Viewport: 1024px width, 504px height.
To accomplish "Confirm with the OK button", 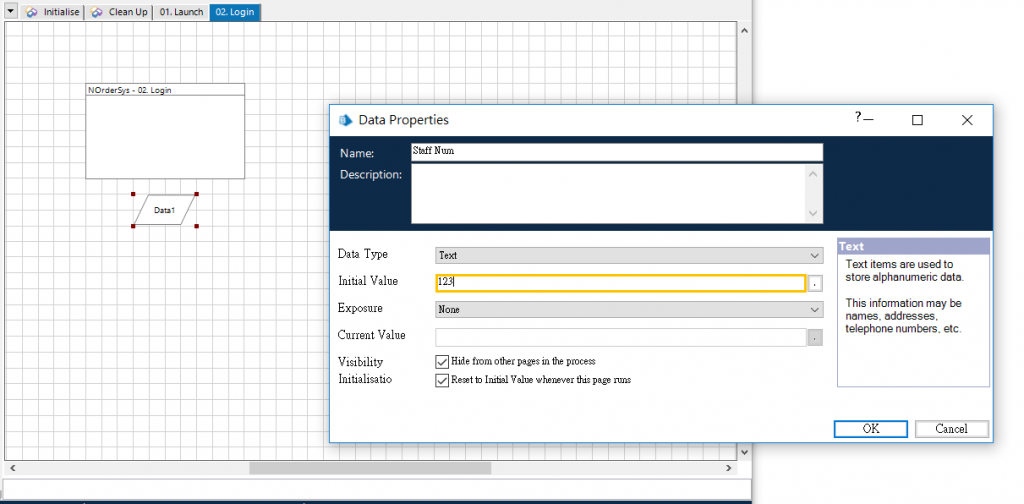I will click(871, 429).
